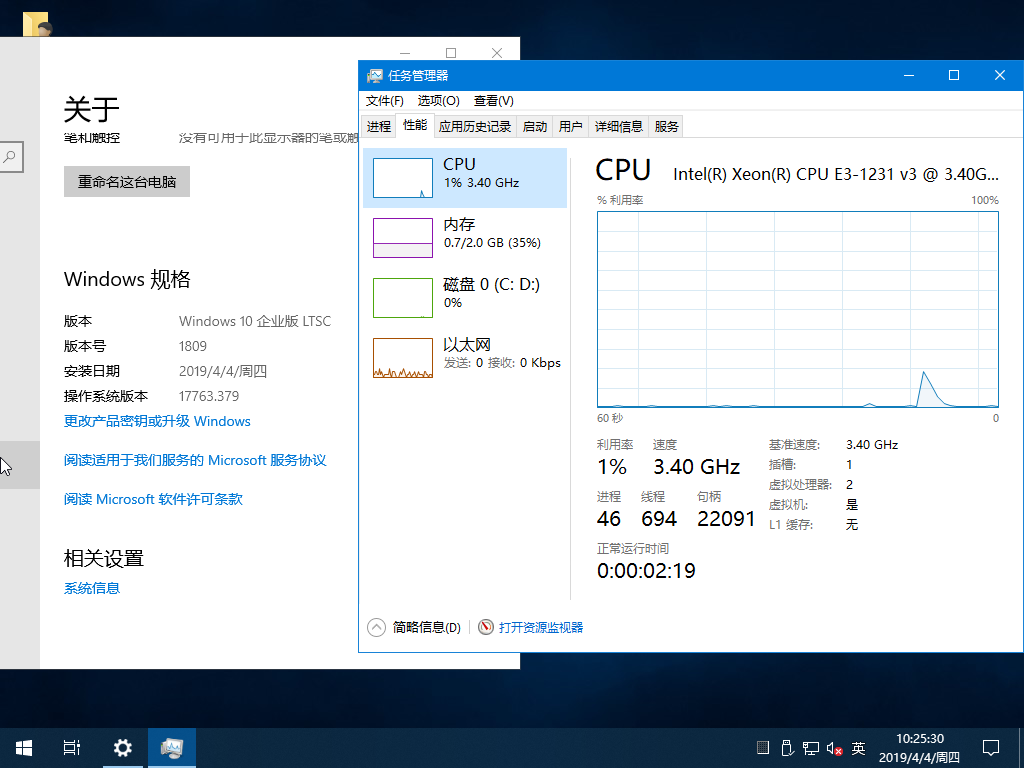Switch to the 进程 tab
Screen dimensions: 1024x768
[x=379, y=127]
